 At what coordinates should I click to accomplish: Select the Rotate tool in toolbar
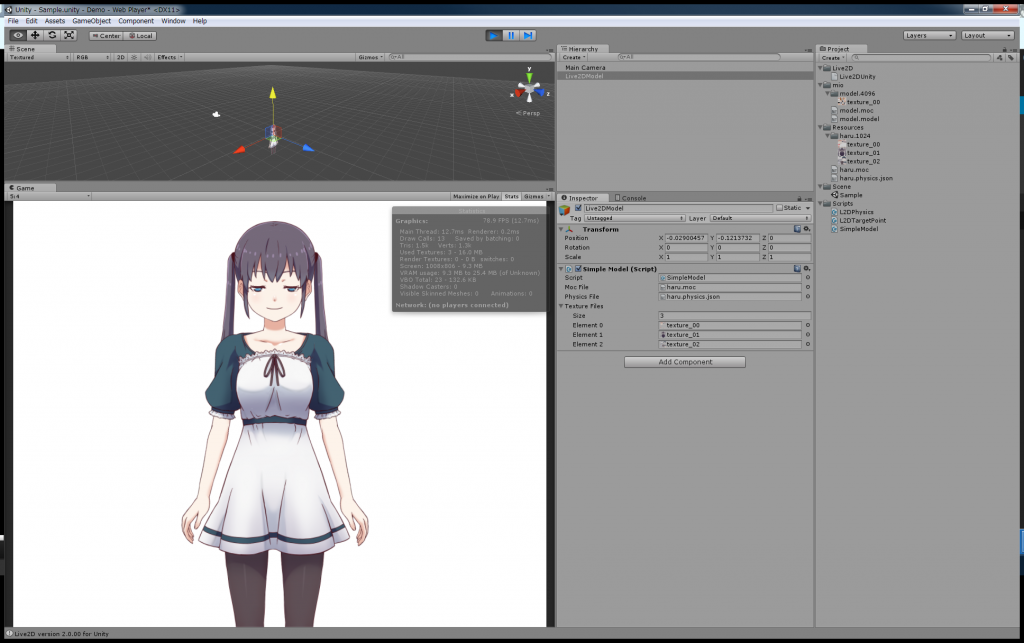(52, 35)
